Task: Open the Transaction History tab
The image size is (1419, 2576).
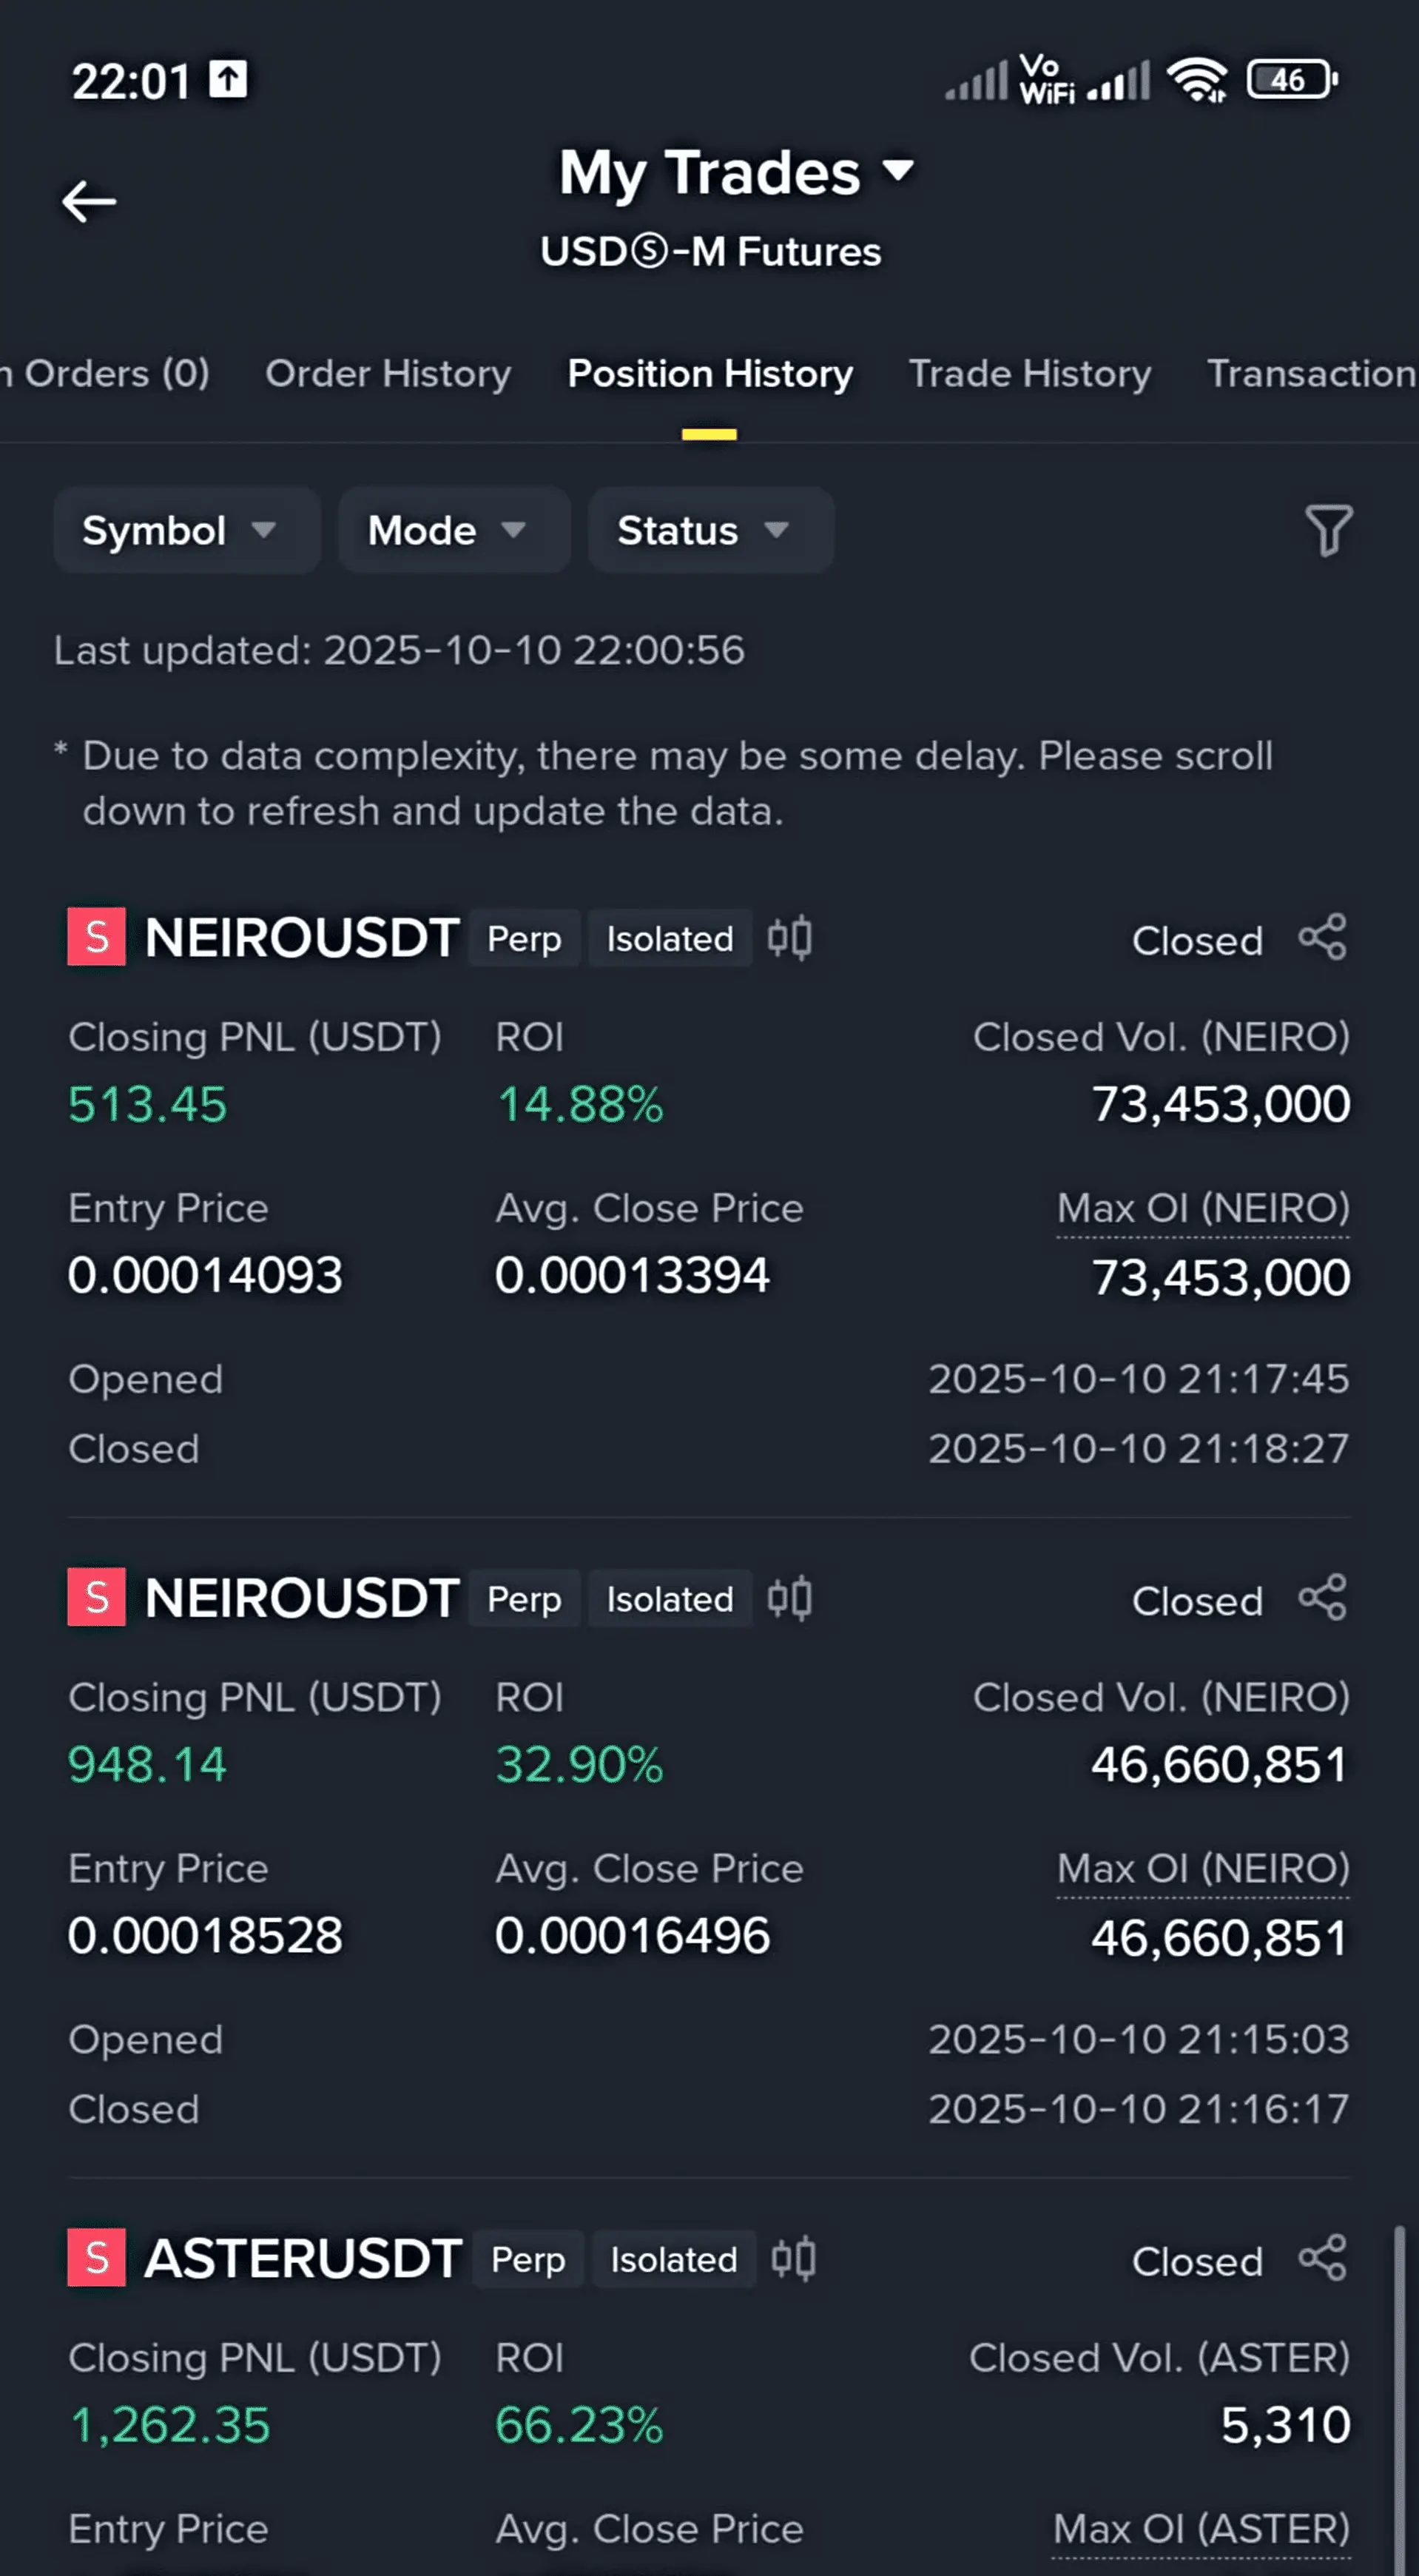Action: click(1310, 374)
